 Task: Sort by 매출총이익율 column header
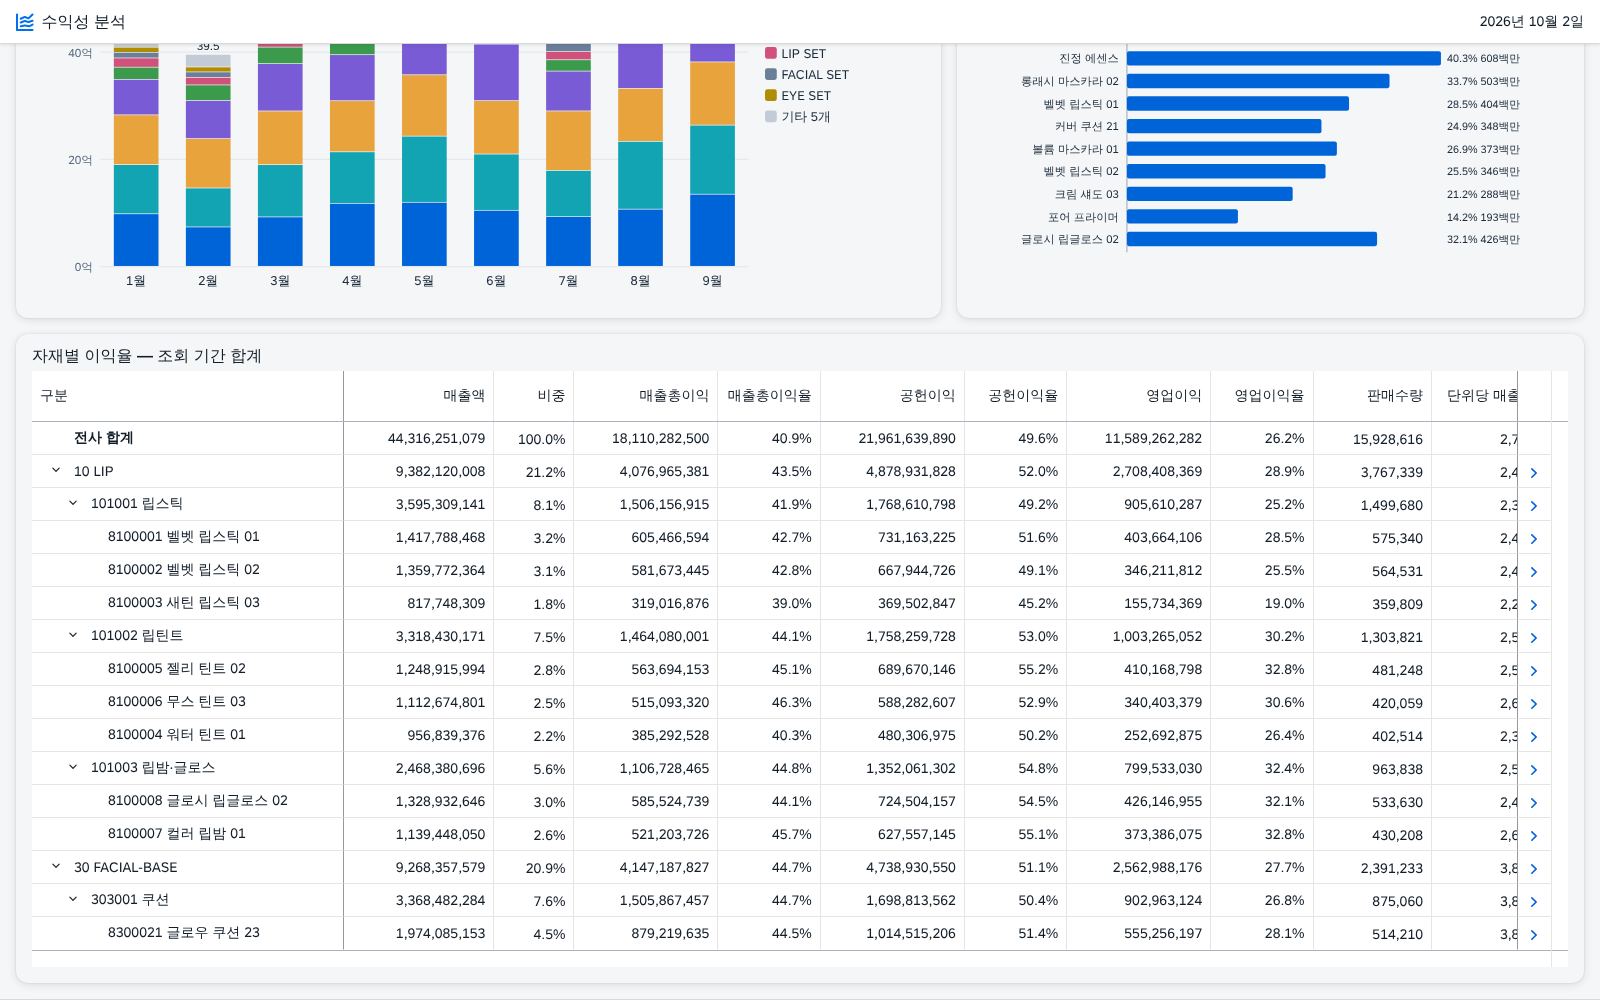pos(769,396)
